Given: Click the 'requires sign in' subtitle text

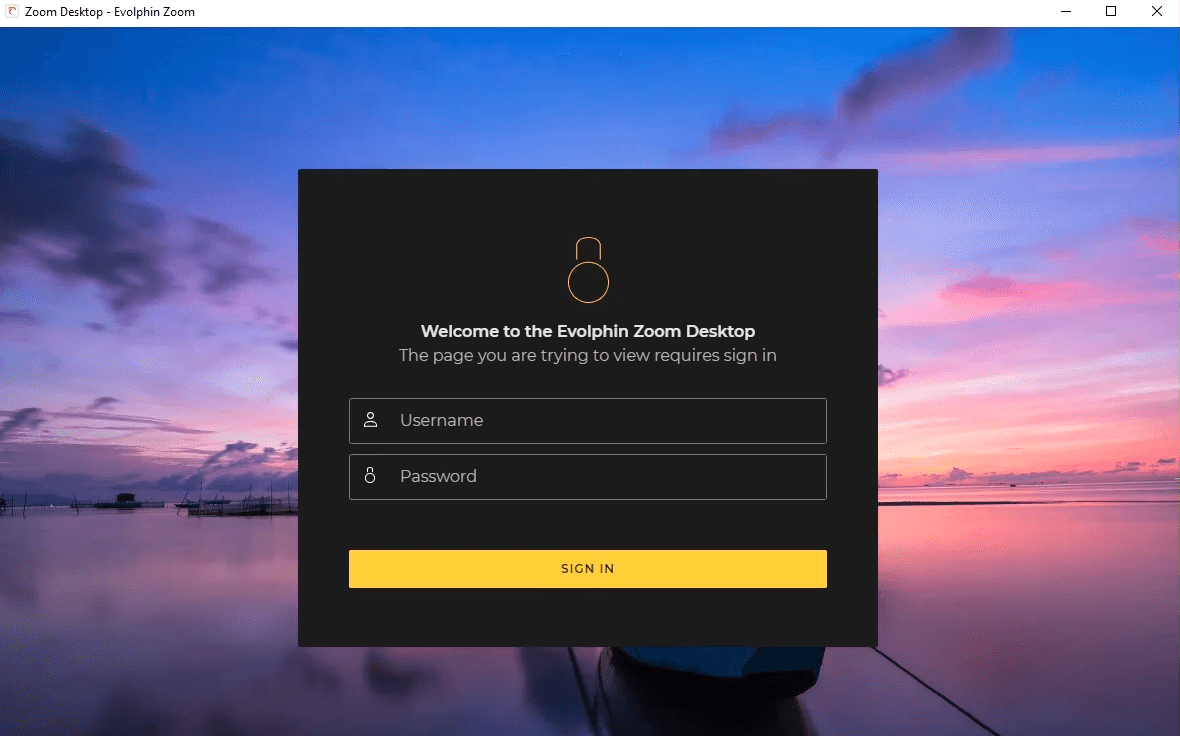Looking at the screenshot, I should click(715, 355).
